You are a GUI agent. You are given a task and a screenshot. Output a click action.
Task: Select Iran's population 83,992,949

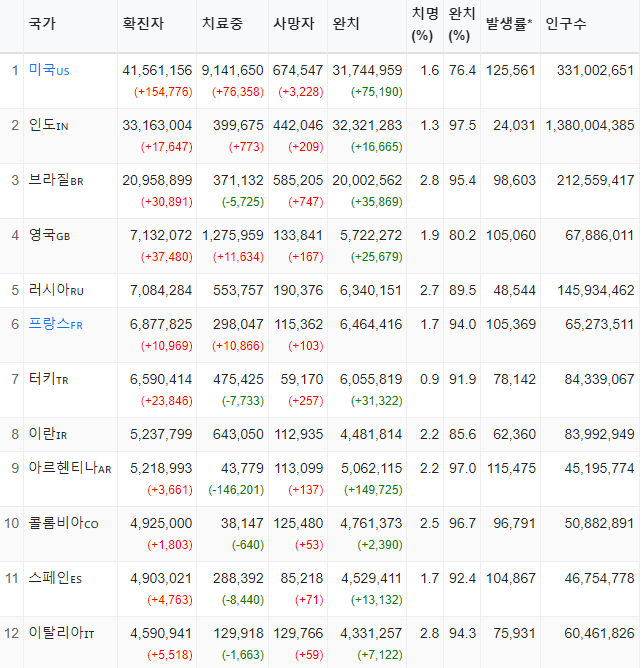[x=600, y=435]
